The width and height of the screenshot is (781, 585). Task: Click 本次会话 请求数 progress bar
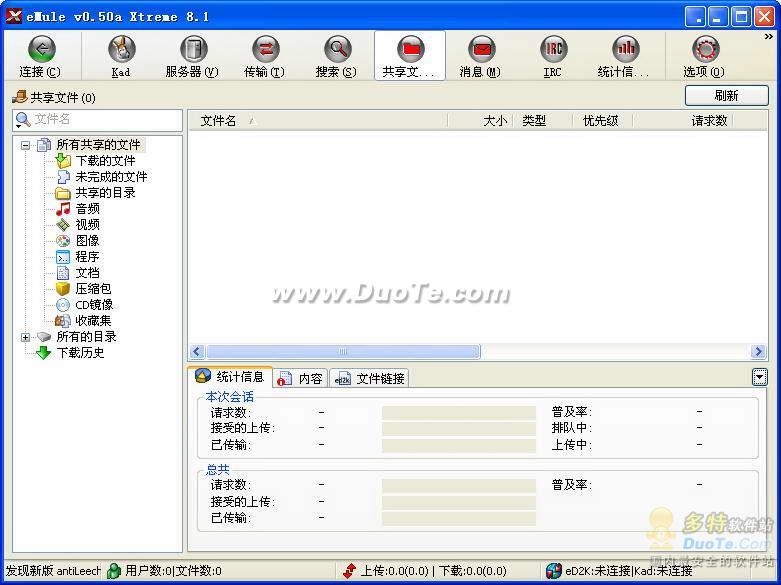coord(459,413)
